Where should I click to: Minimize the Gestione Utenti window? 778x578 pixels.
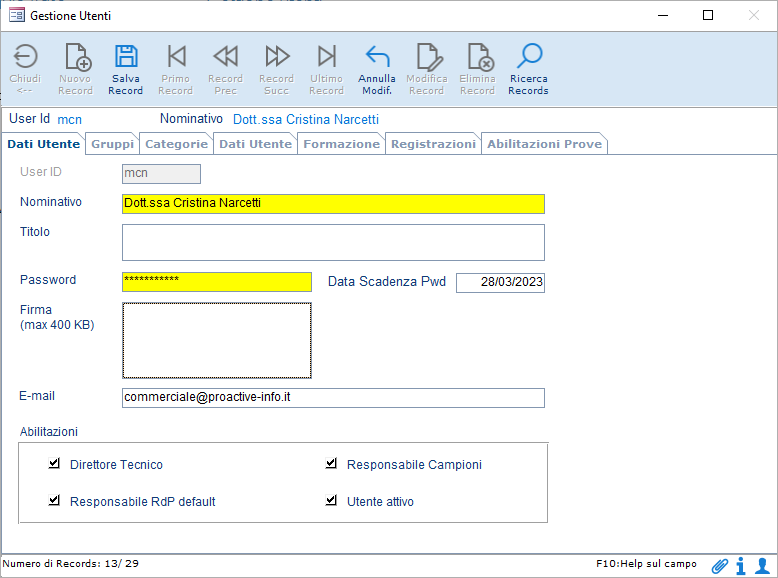click(x=663, y=15)
